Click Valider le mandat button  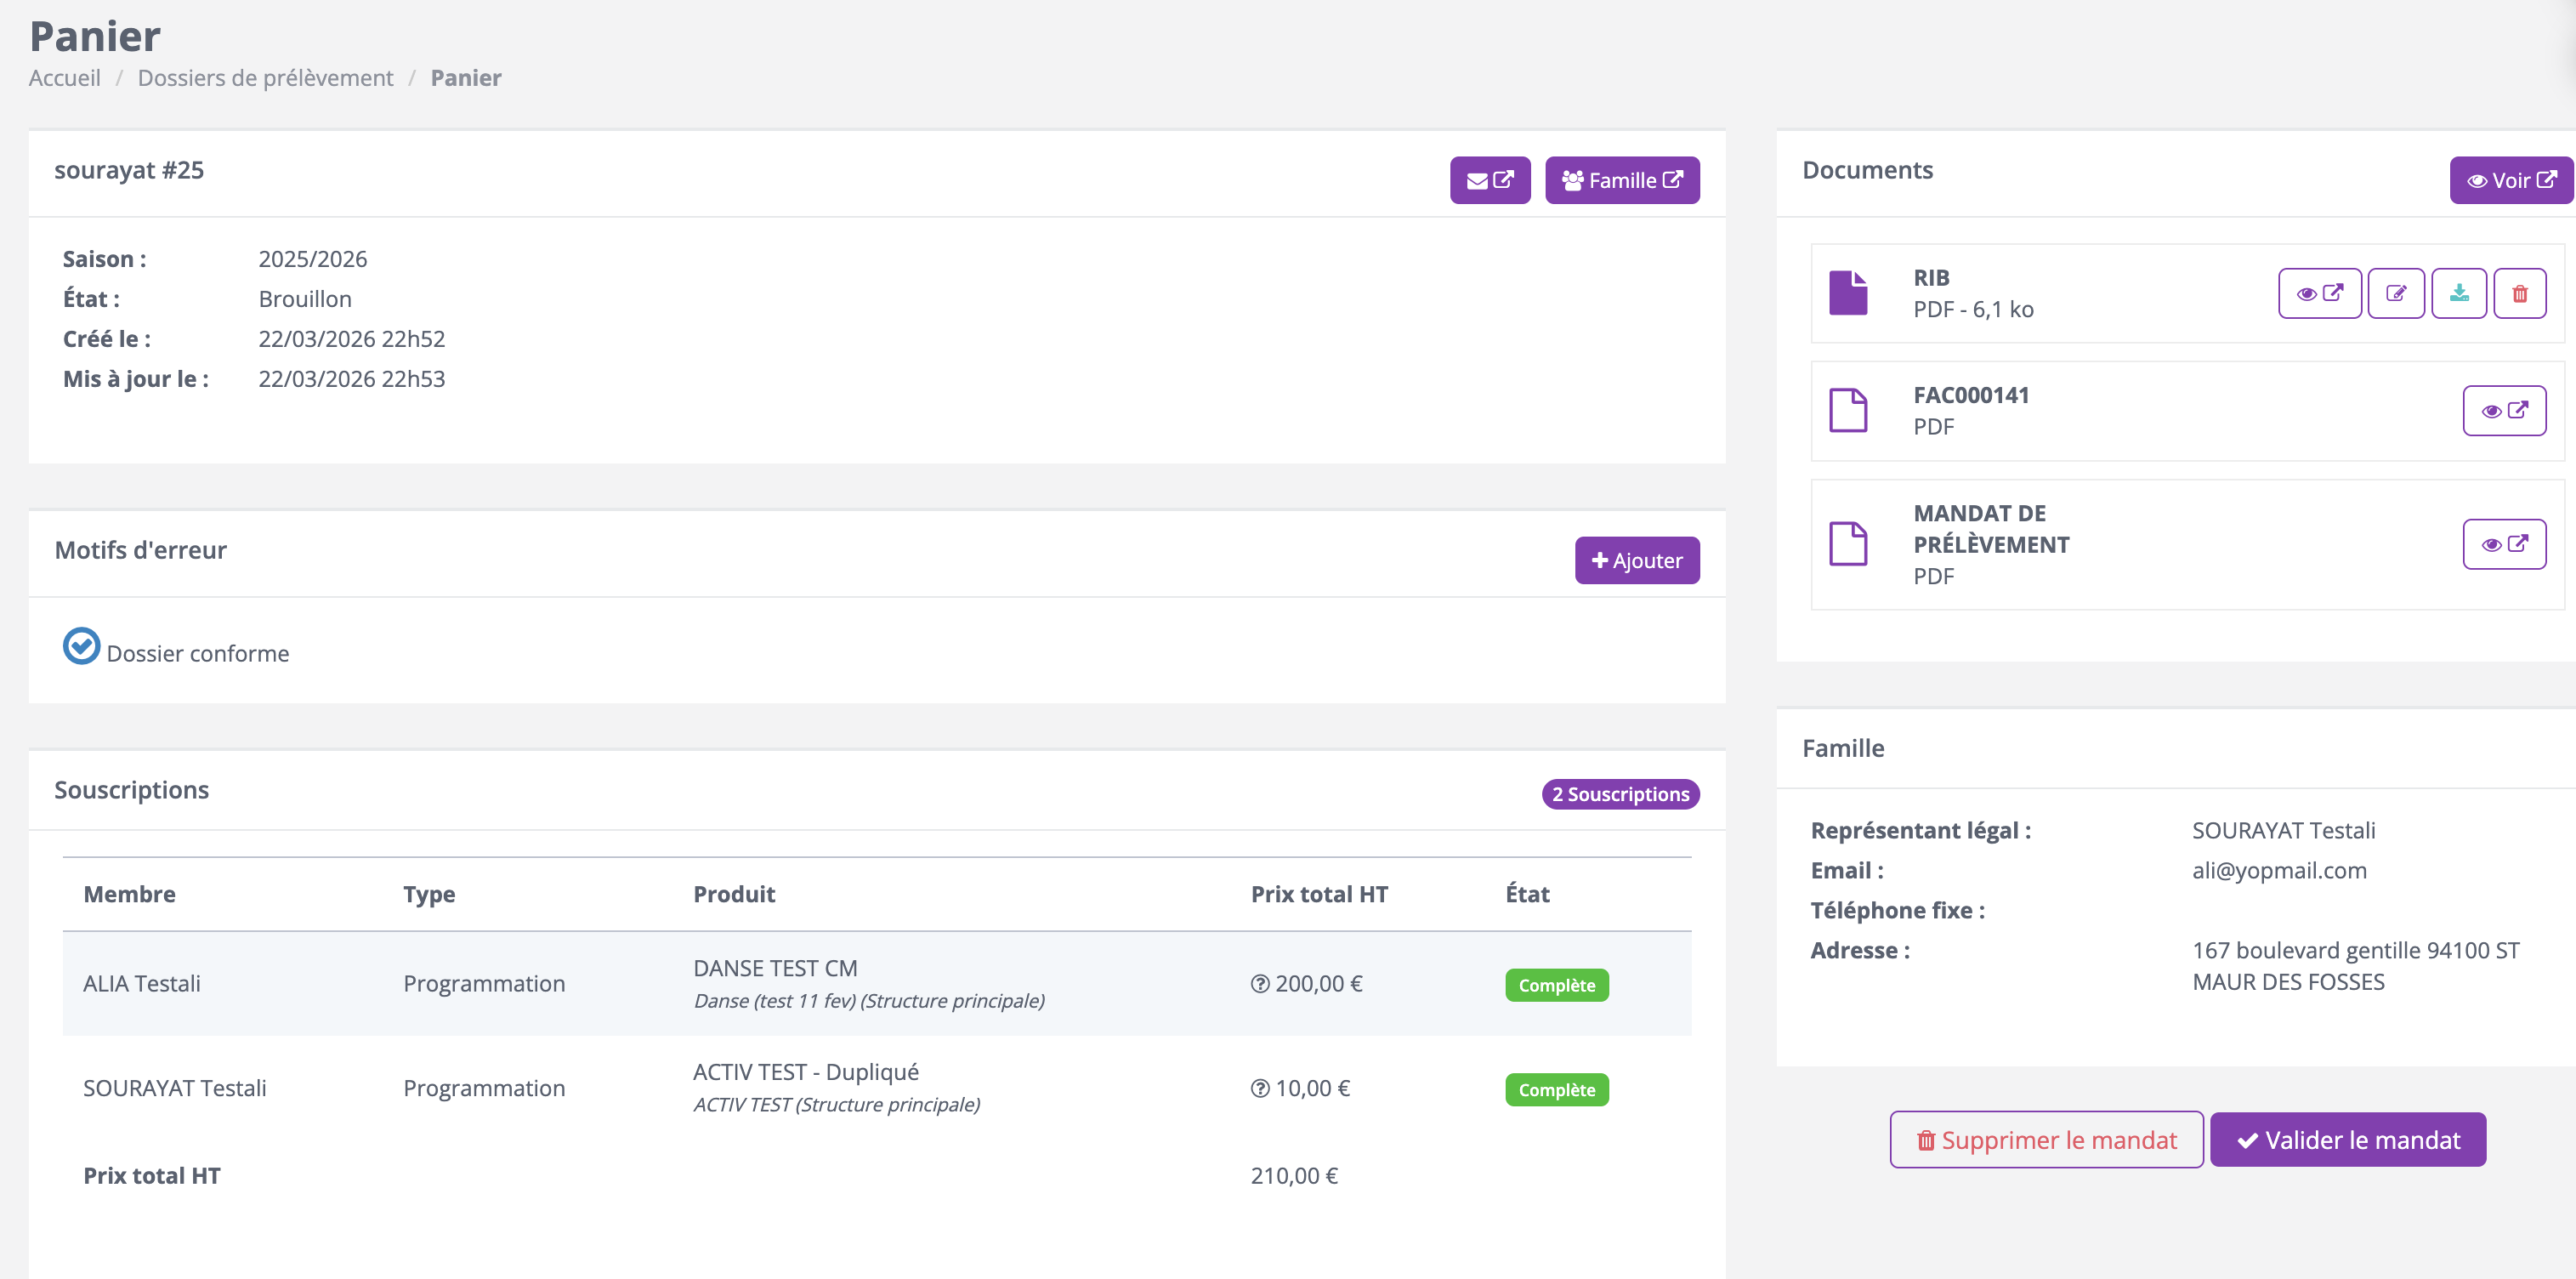[2347, 1140]
